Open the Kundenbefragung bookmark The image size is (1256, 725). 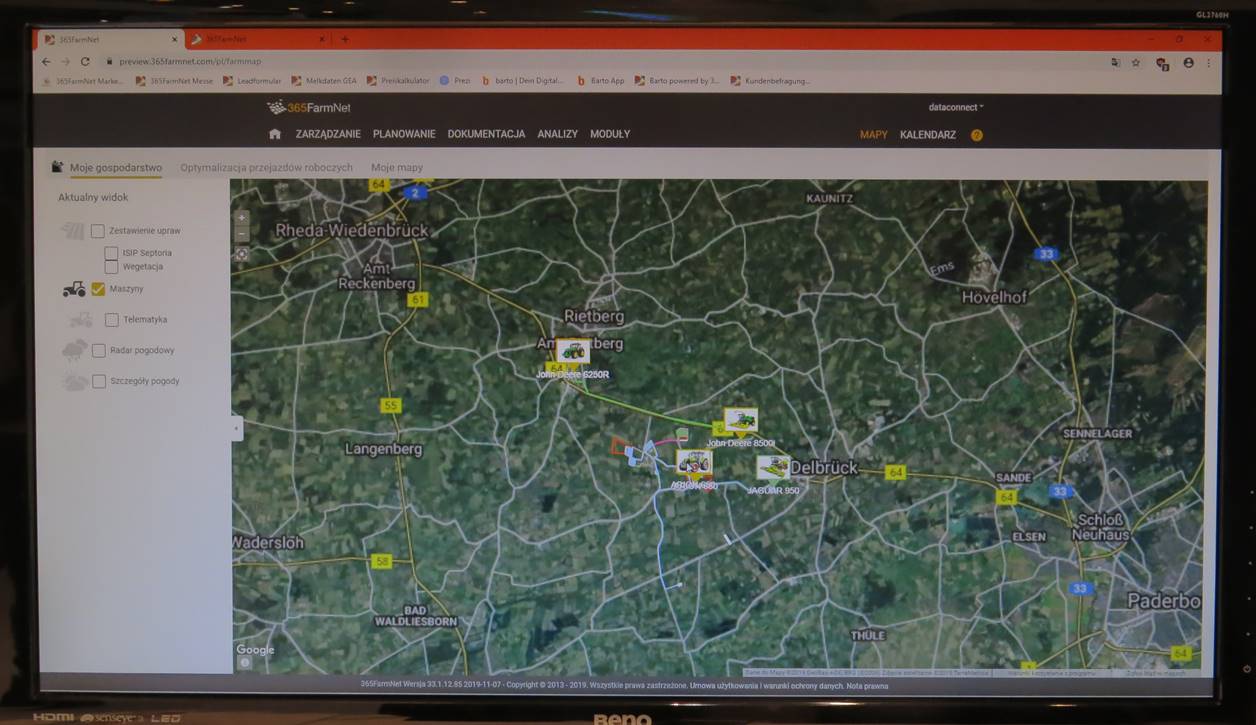tap(771, 81)
